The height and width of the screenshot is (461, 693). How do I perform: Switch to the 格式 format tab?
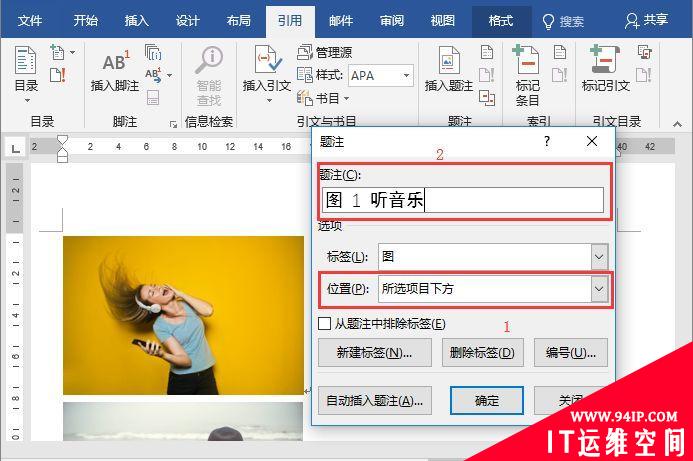click(x=501, y=20)
